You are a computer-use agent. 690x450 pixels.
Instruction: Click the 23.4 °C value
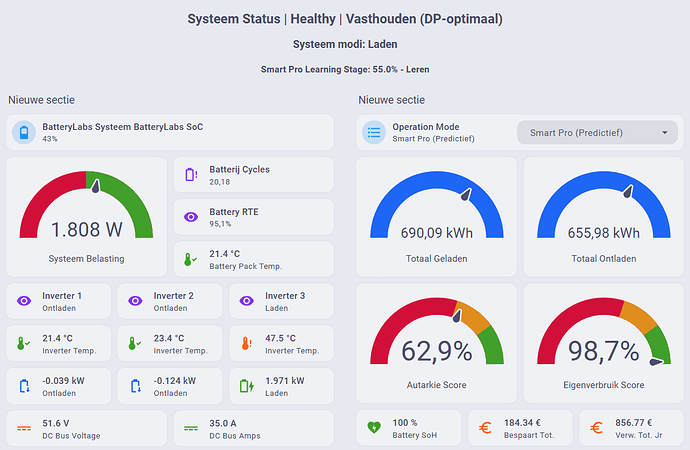pyautogui.click(x=169, y=338)
